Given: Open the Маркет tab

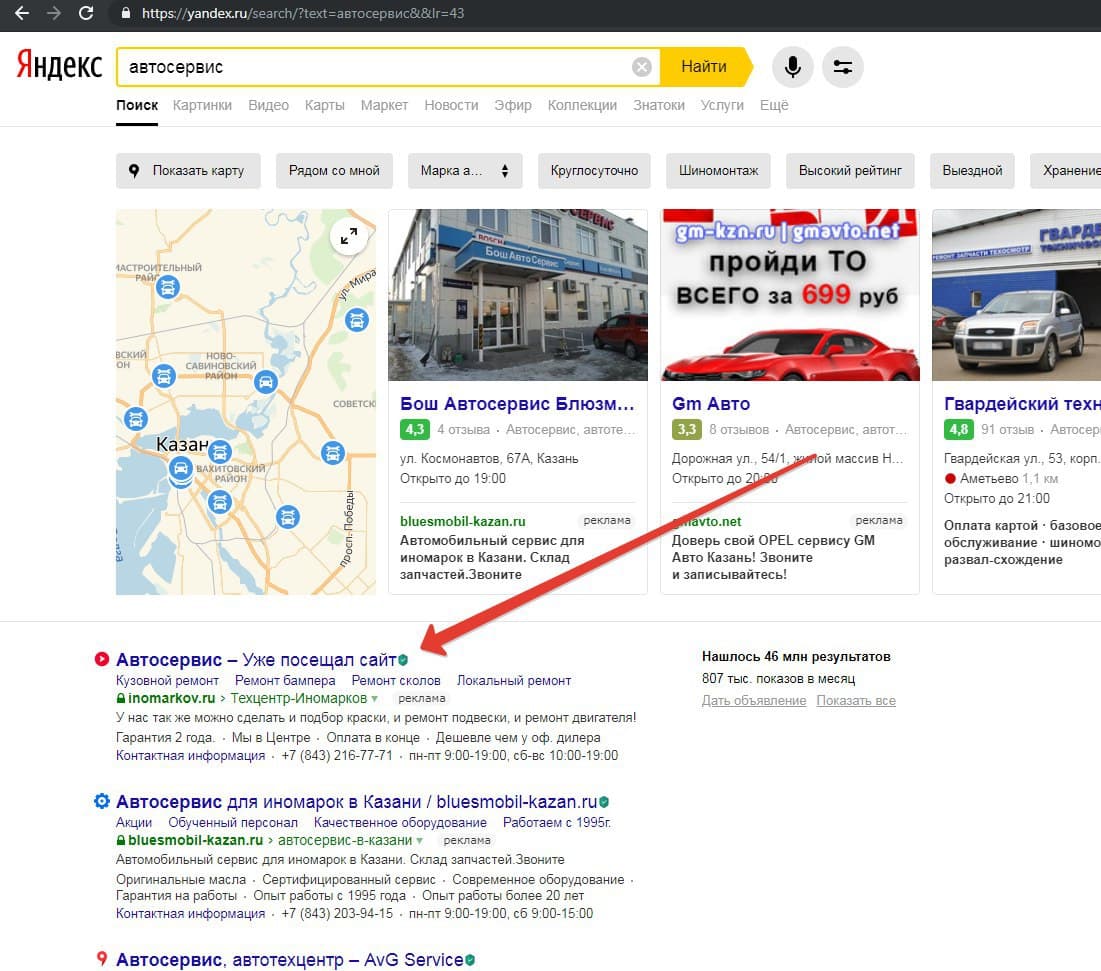Looking at the screenshot, I should pos(384,105).
